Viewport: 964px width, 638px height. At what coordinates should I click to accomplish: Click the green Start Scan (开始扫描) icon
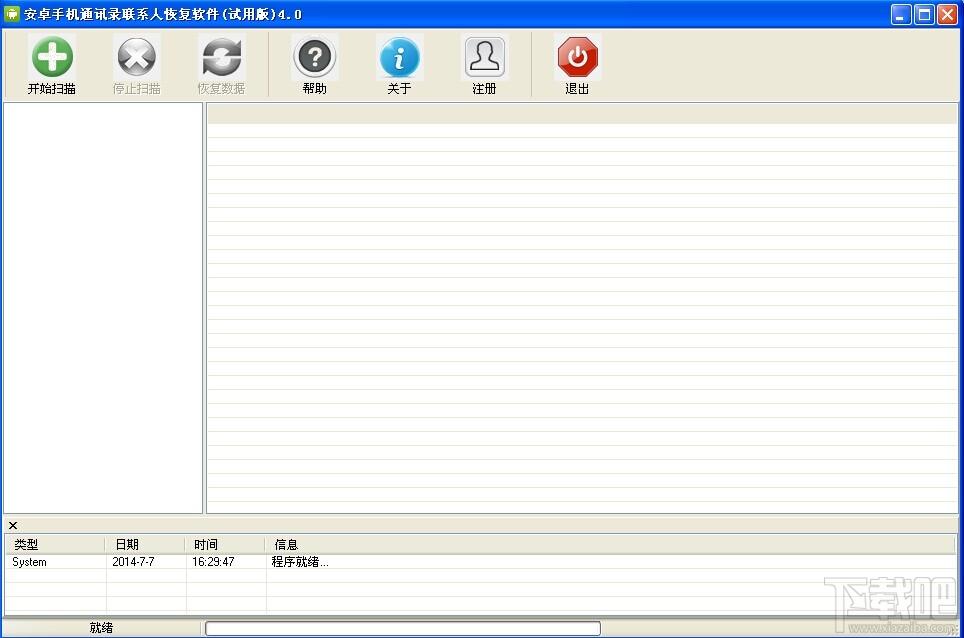(x=52, y=57)
